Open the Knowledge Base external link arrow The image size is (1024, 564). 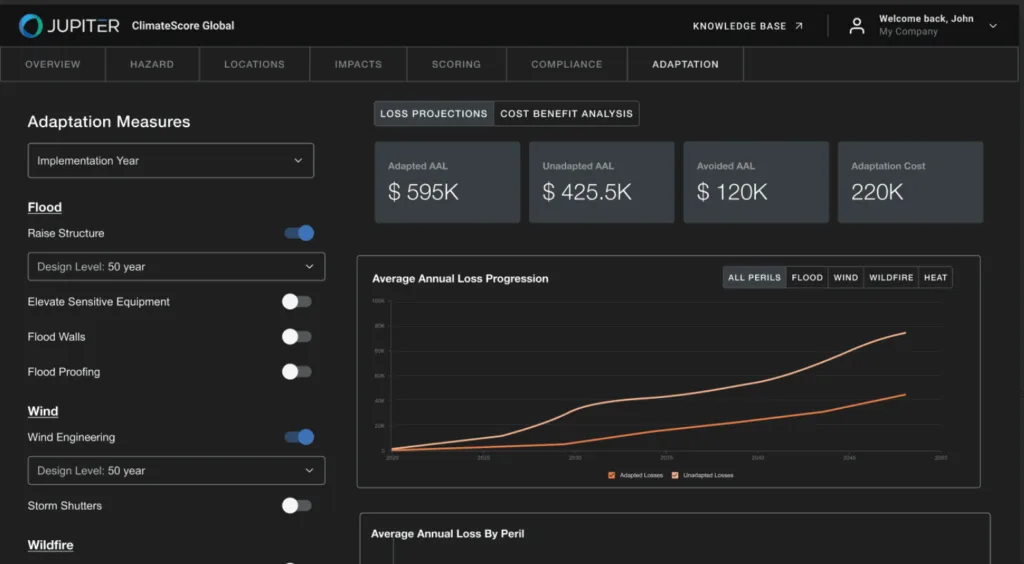[x=799, y=26]
